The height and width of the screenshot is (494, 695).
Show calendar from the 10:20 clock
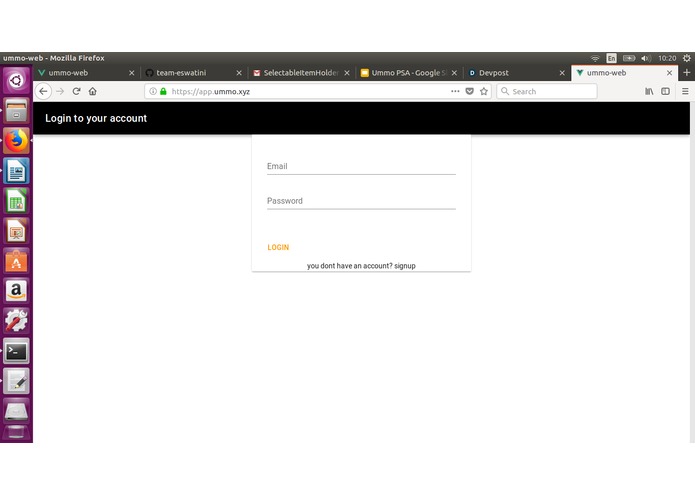coord(667,58)
